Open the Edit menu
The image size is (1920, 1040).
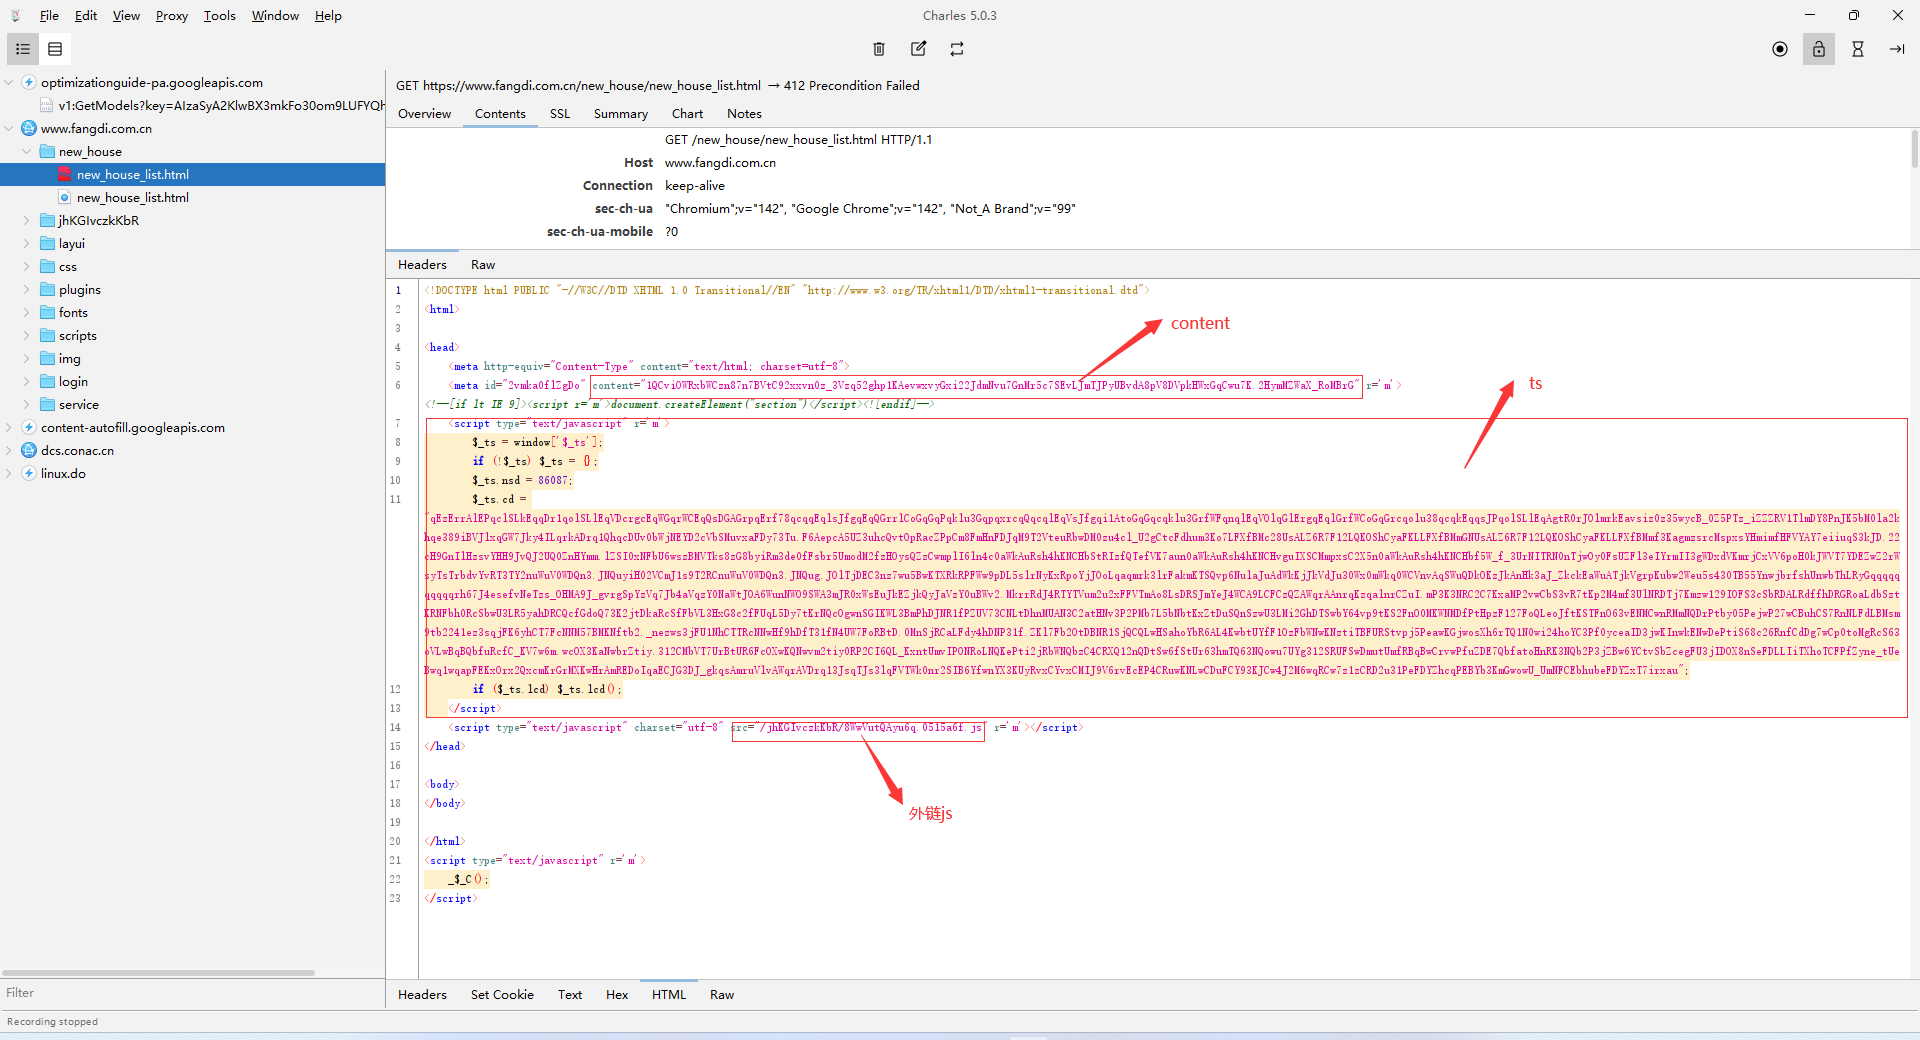[x=86, y=16]
